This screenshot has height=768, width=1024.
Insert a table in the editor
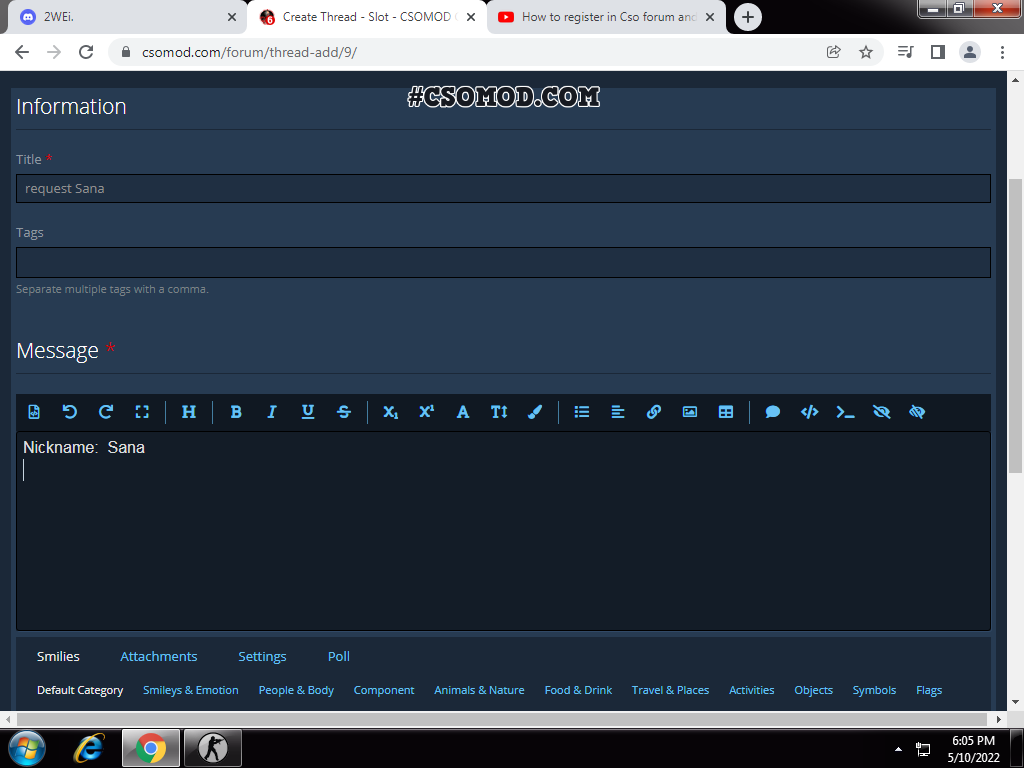(x=726, y=412)
